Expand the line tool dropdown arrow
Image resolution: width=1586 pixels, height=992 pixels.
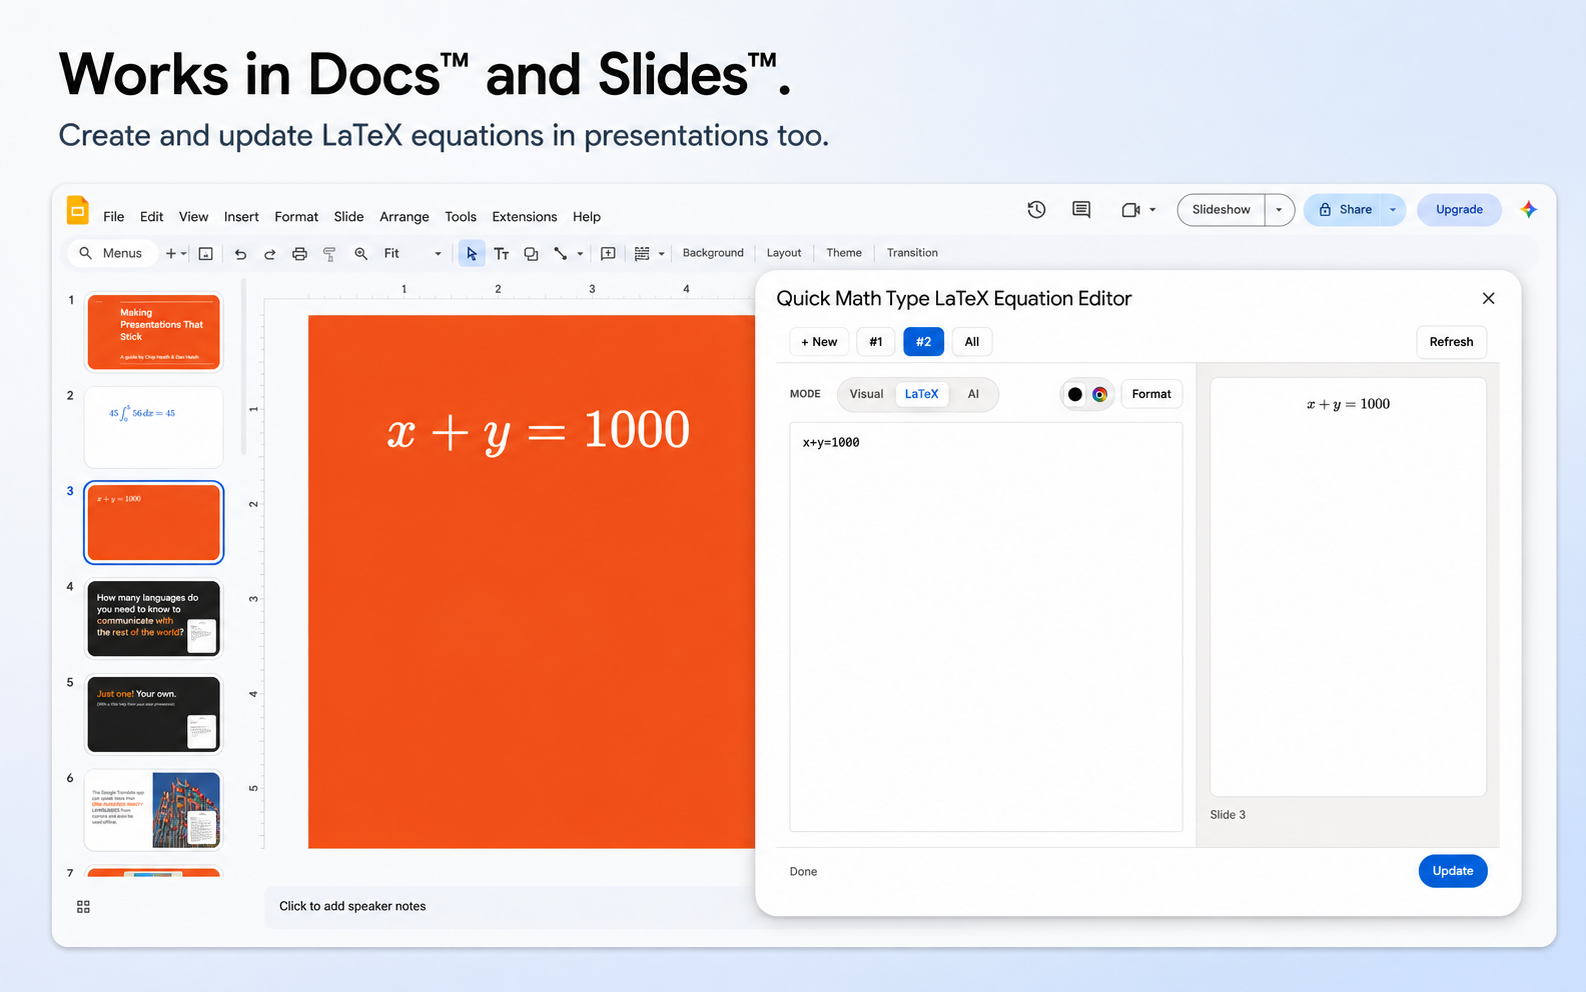pos(580,254)
